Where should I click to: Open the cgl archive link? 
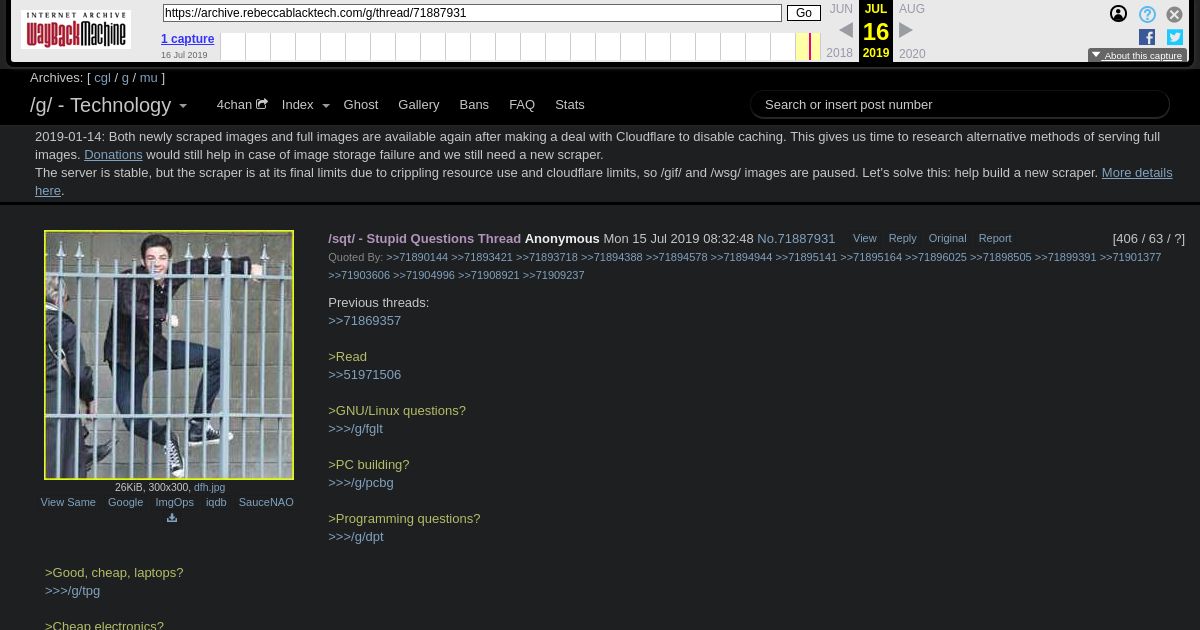click(x=102, y=77)
